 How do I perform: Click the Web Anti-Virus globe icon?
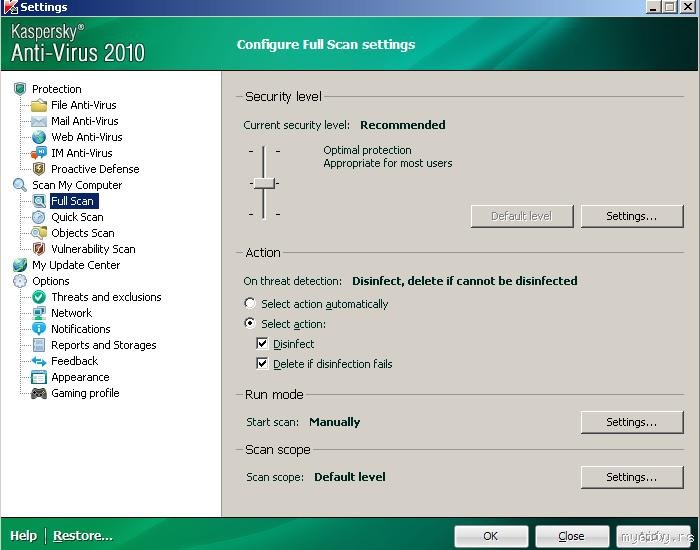39,137
